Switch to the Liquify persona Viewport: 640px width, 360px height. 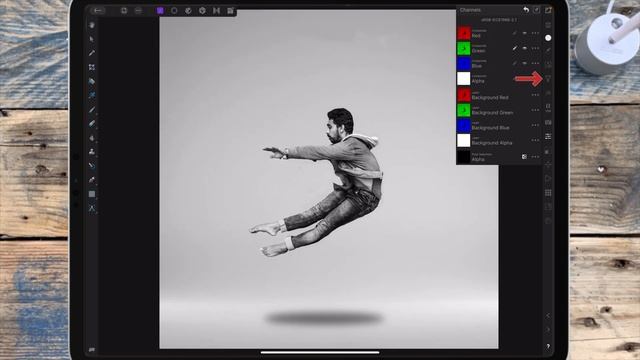pos(188,11)
